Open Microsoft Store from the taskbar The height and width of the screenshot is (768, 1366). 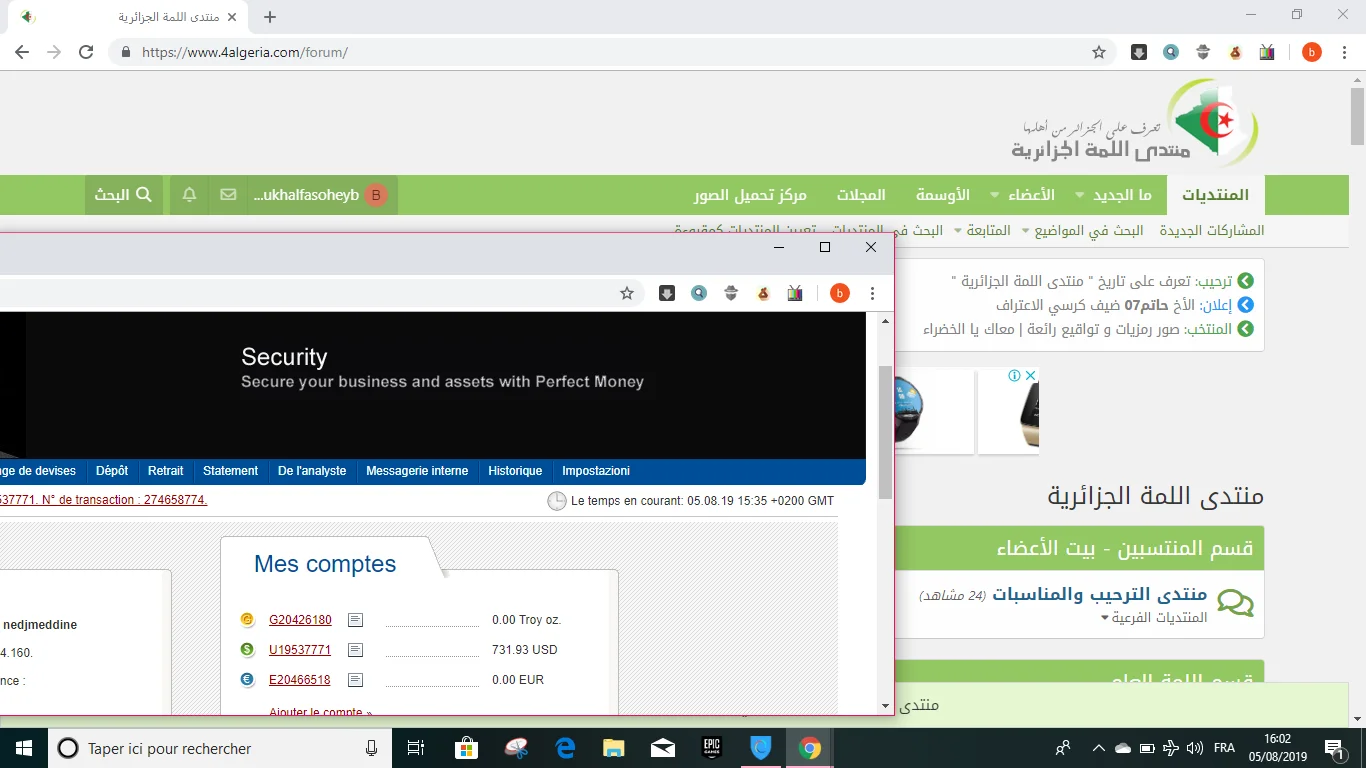pyautogui.click(x=466, y=748)
